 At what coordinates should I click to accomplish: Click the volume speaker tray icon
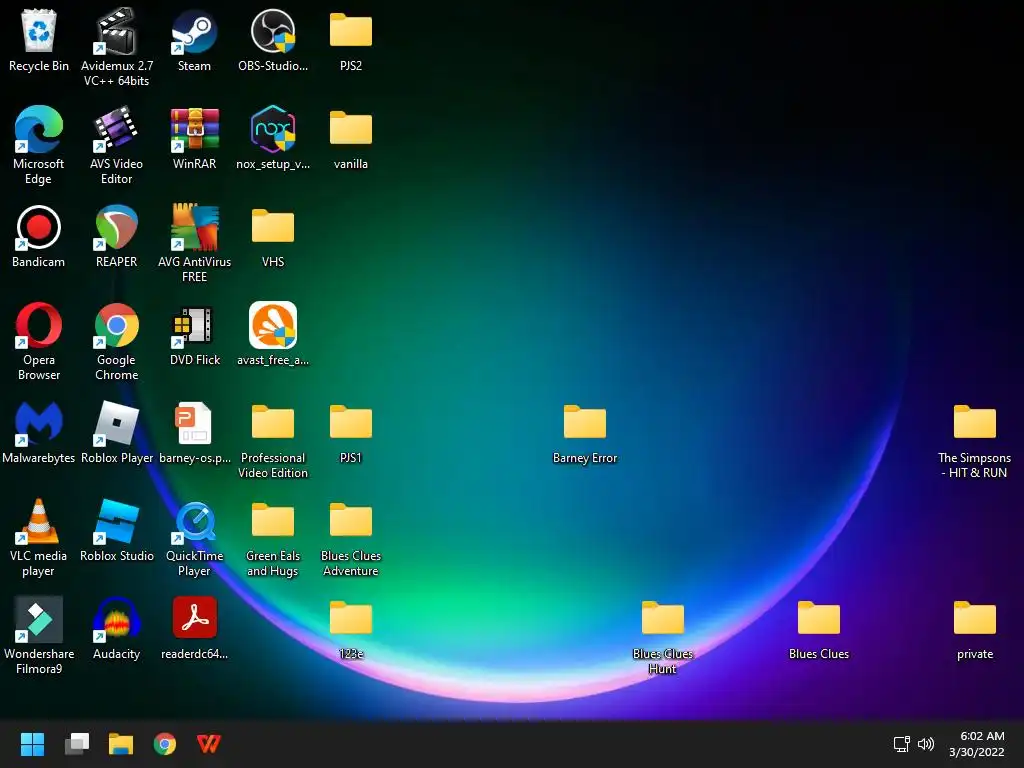pyautogui.click(x=926, y=744)
